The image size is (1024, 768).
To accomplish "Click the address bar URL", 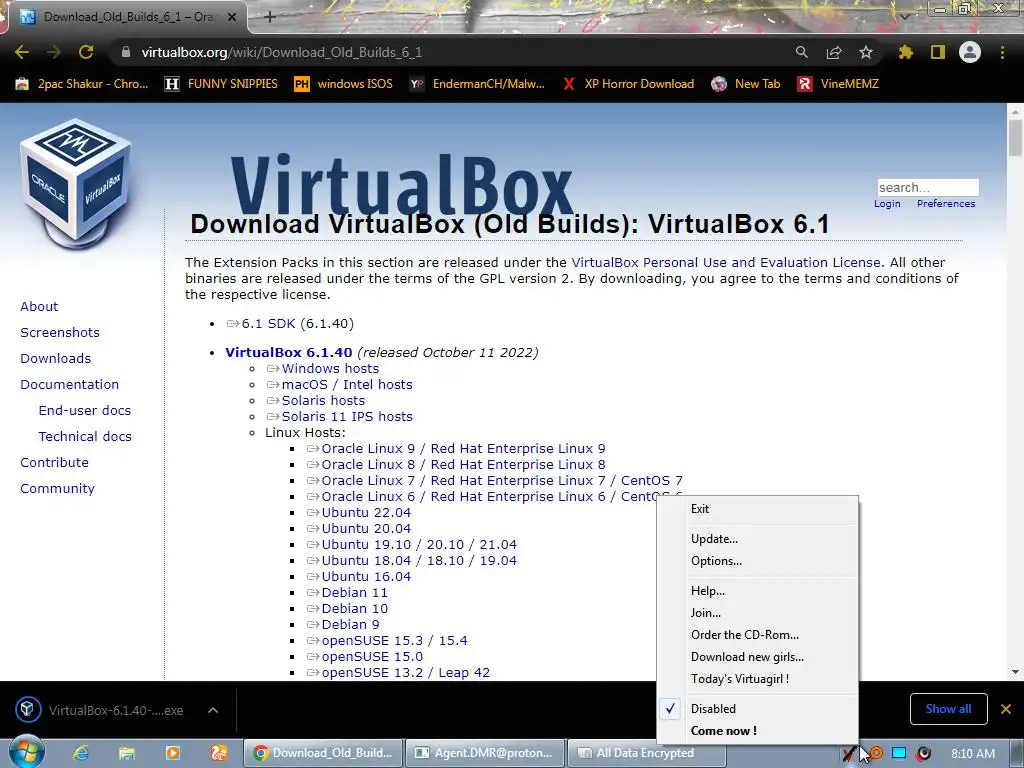I will pyautogui.click(x=281, y=52).
